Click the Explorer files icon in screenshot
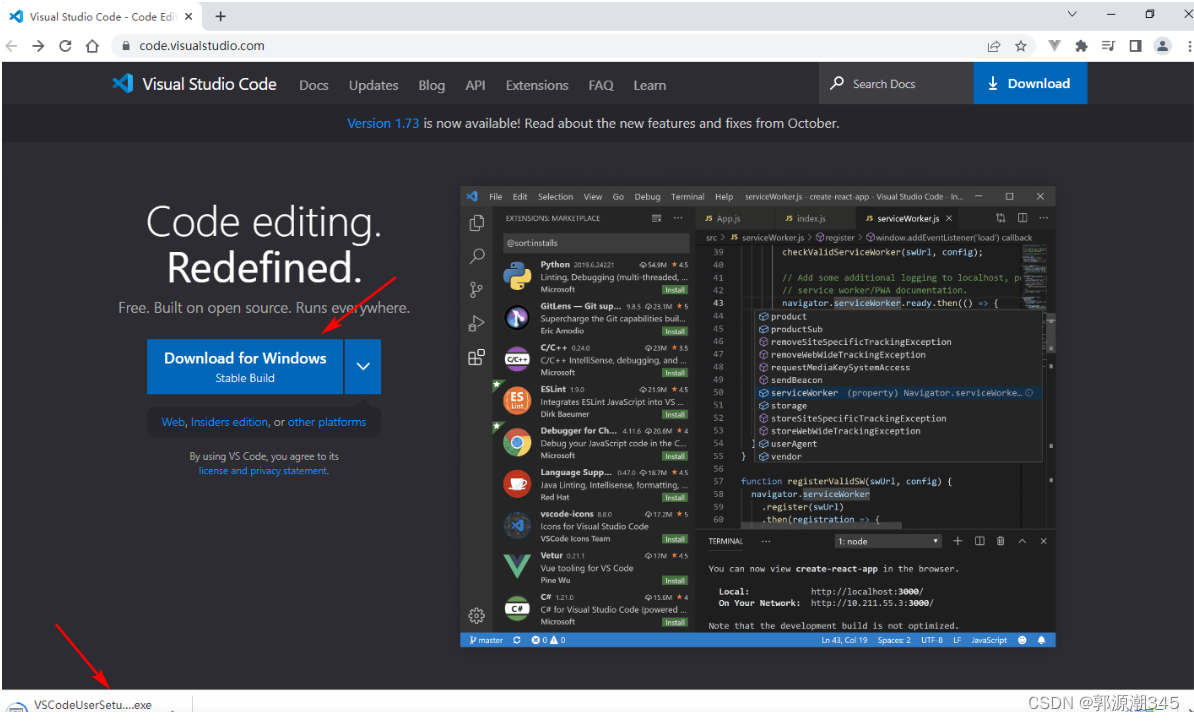Viewport: 1194px width, 721px height. coord(477,222)
